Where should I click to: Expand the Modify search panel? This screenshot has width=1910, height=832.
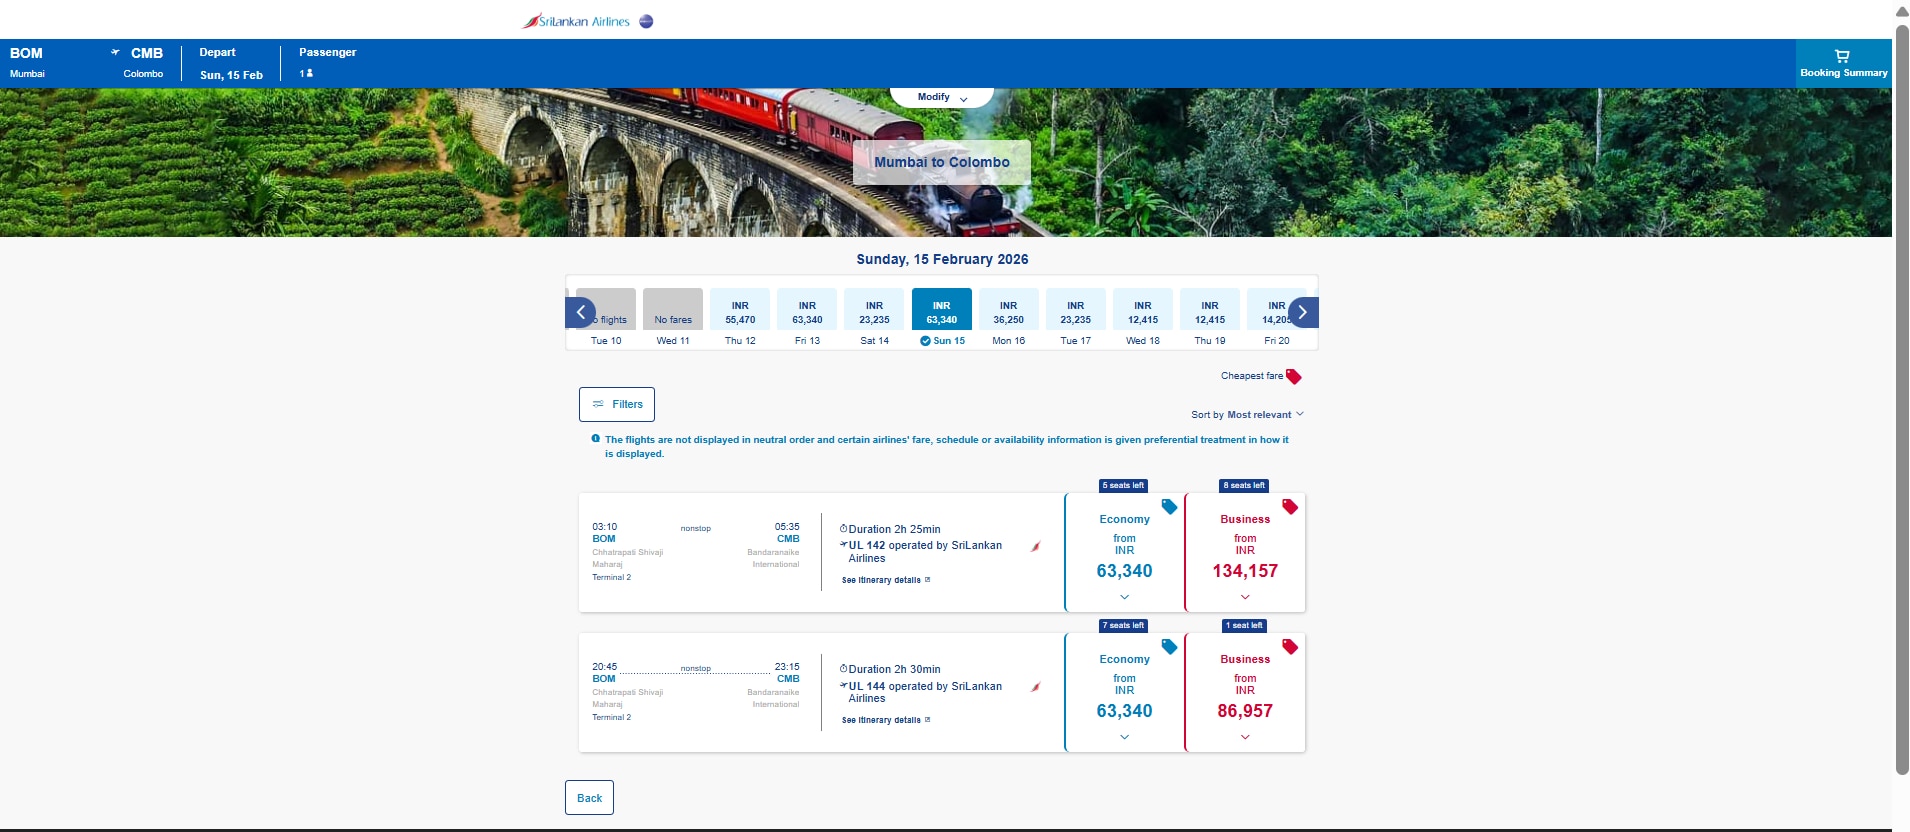[941, 97]
